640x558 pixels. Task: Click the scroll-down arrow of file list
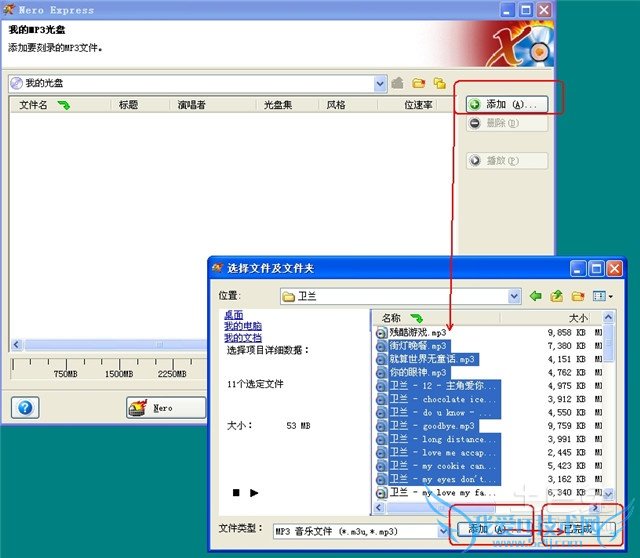click(608, 494)
